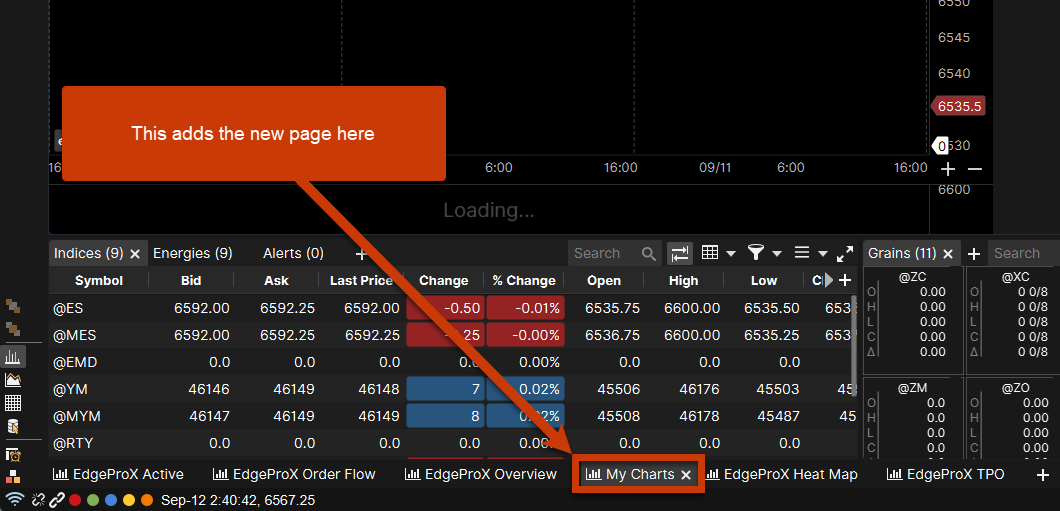Click the alarm clock icon in left sidebar
1060x511 pixels.
tap(13, 454)
